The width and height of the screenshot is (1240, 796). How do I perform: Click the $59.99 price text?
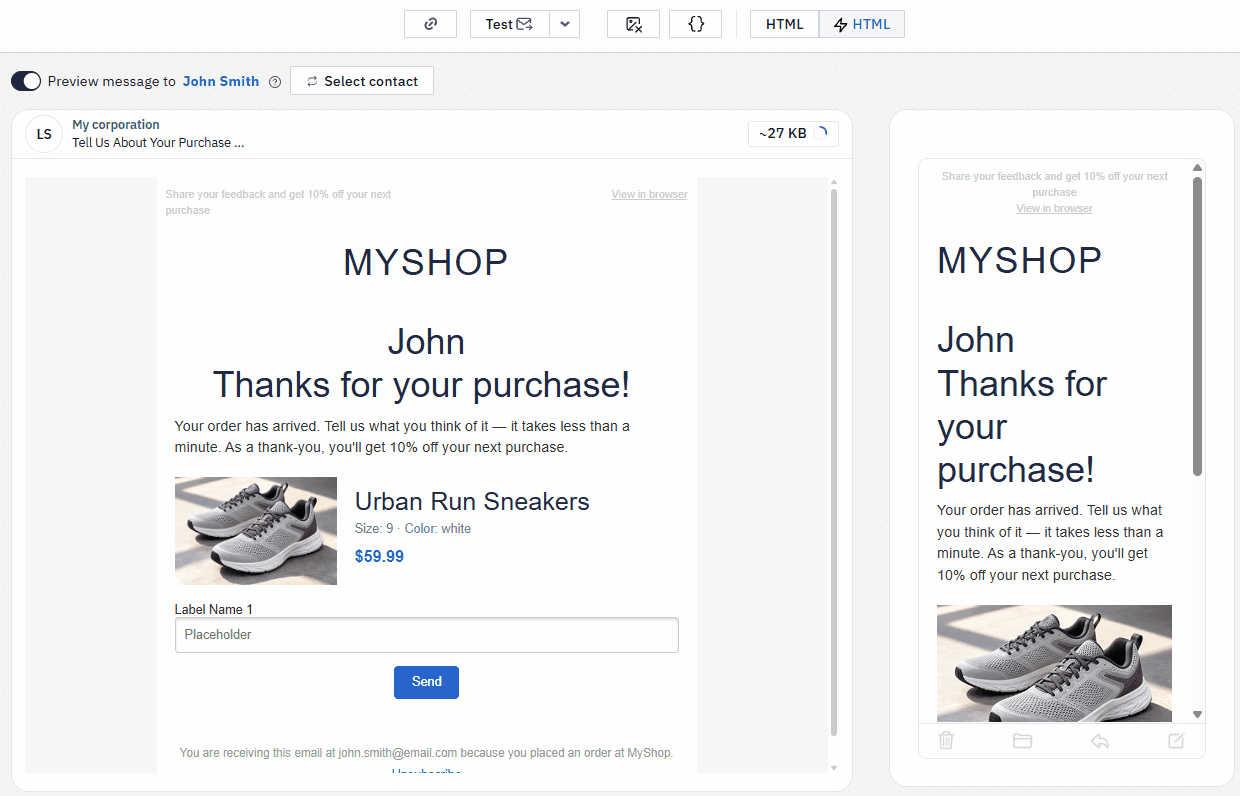point(379,556)
